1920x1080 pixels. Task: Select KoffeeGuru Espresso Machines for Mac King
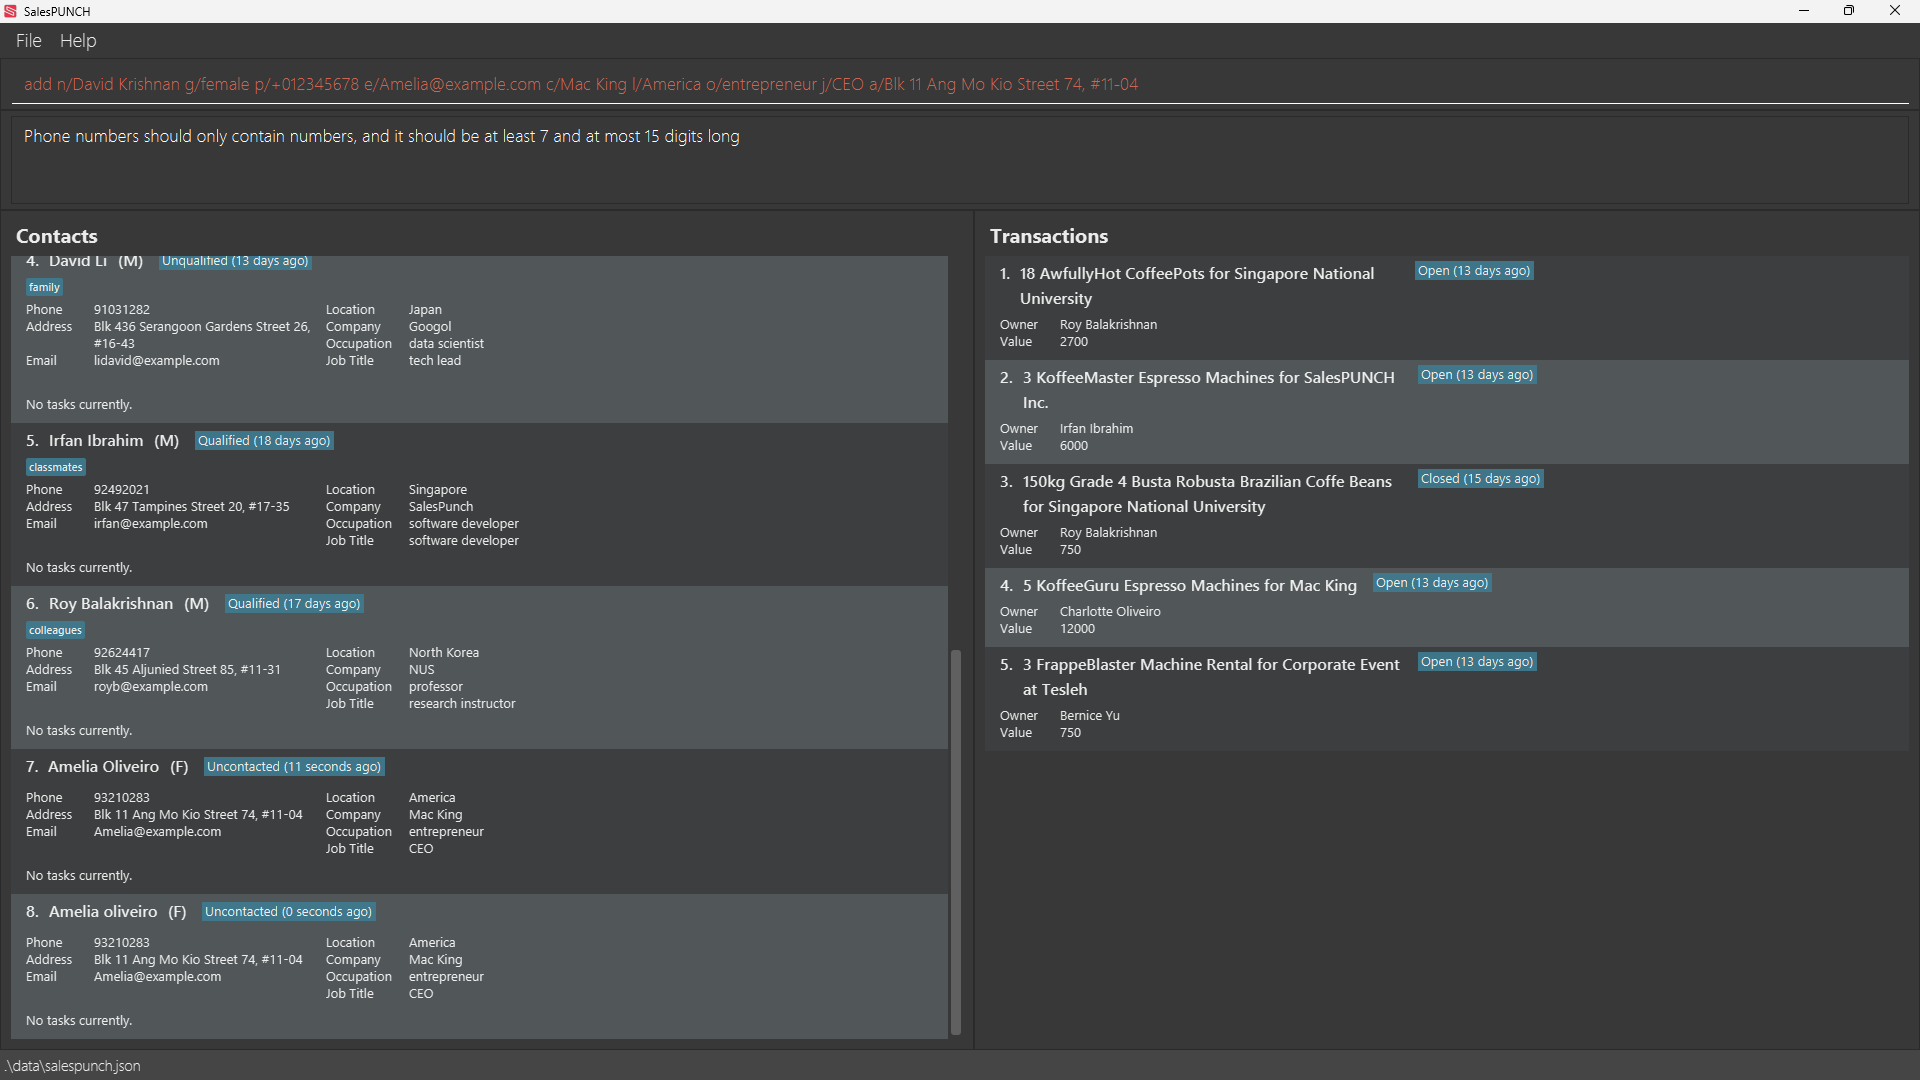click(1189, 586)
